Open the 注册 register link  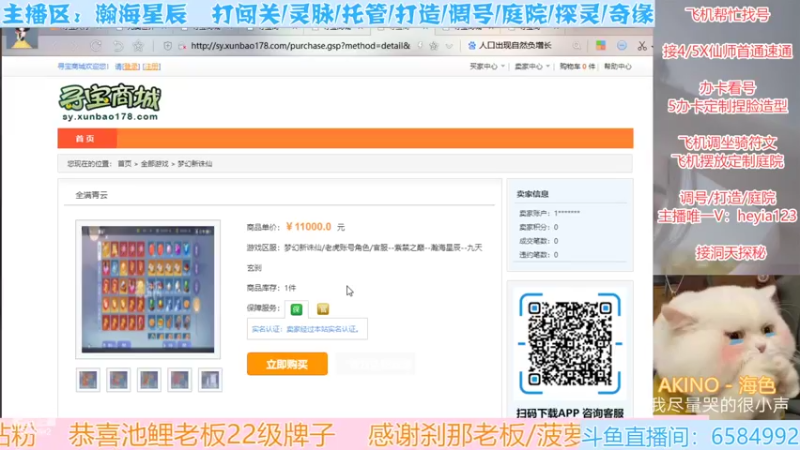click(x=152, y=66)
